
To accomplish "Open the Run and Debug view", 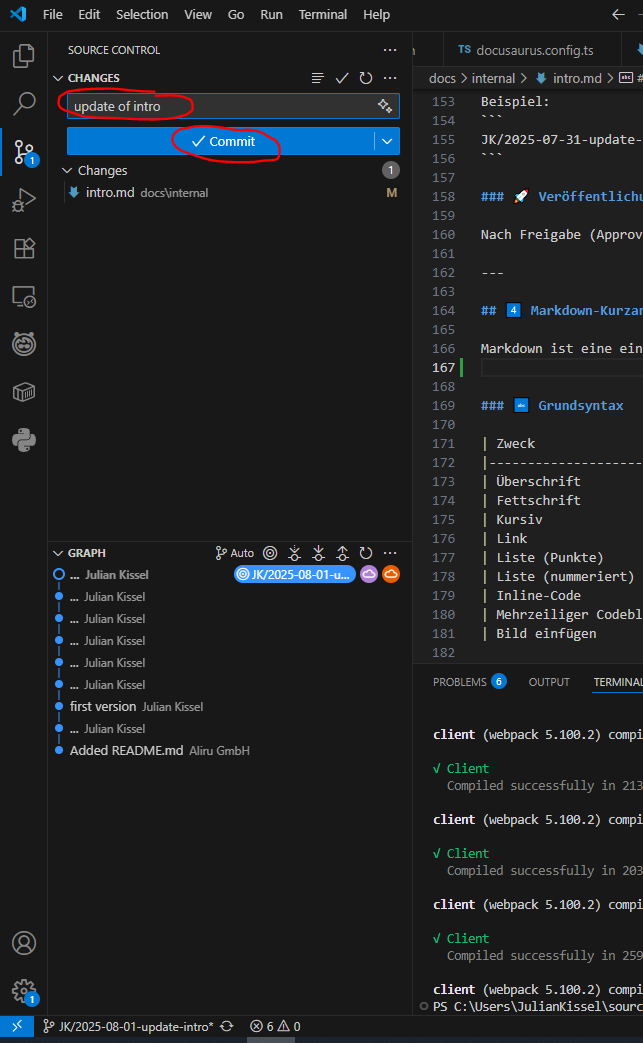I will point(24,200).
